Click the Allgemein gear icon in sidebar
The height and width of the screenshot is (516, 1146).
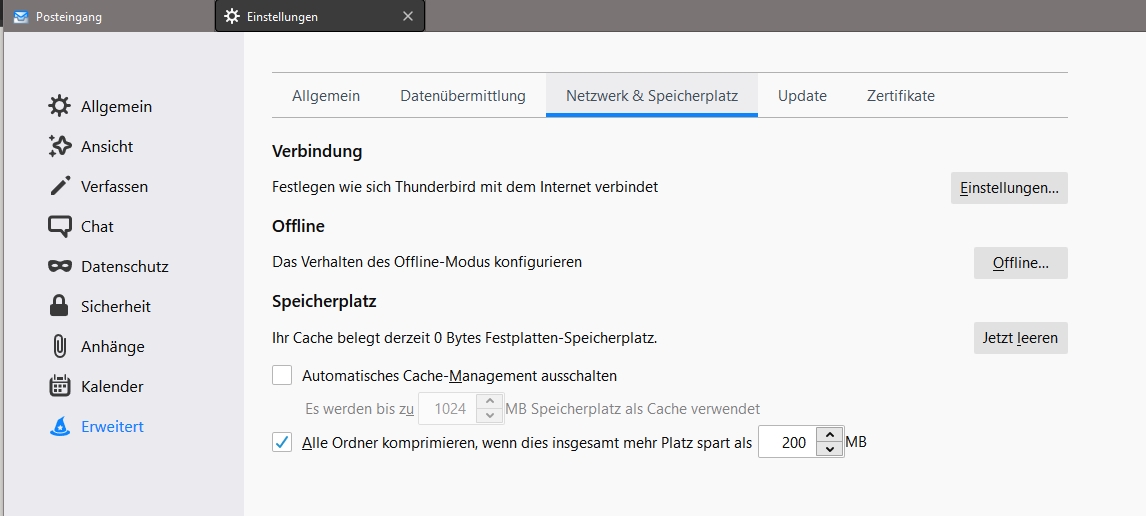pyautogui.click(x=60, y=106)
